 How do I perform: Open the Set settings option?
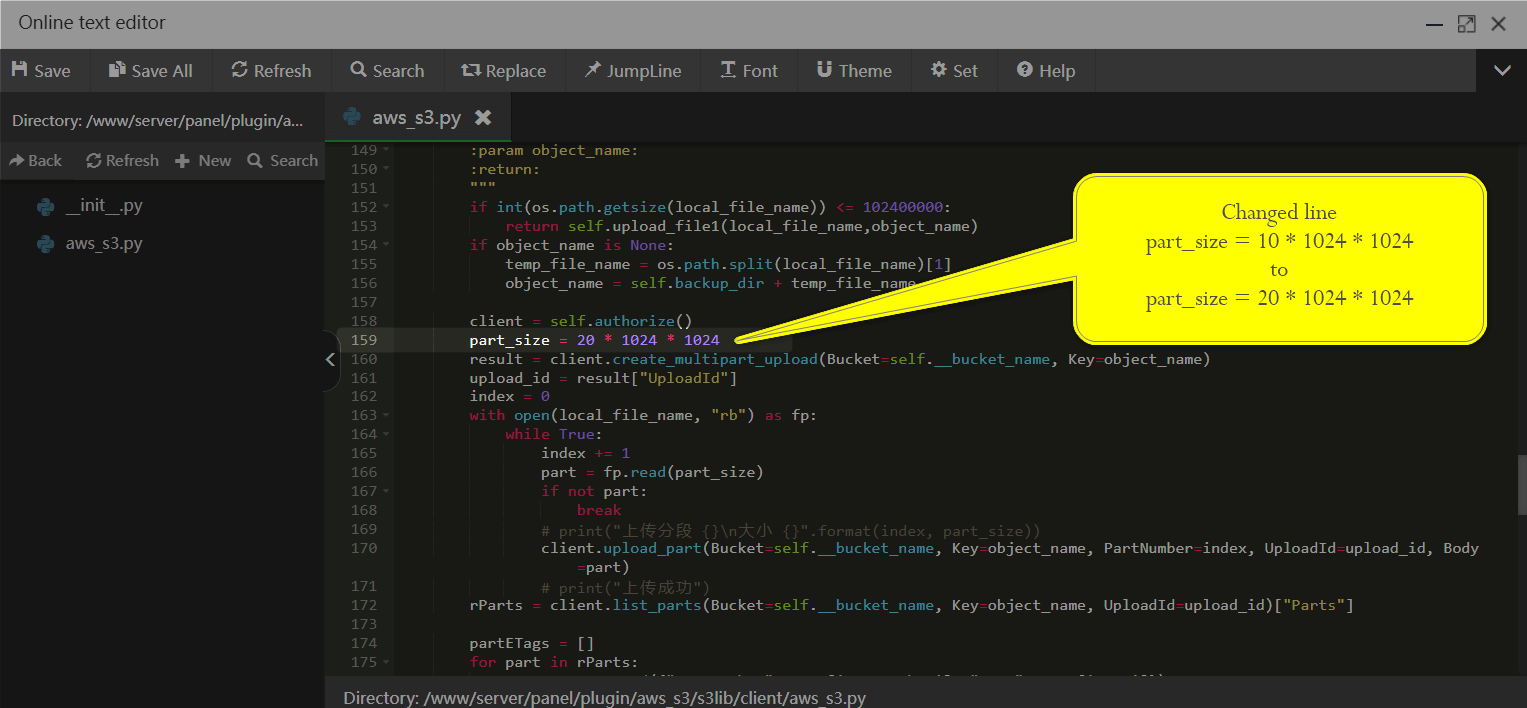point(954,71)
